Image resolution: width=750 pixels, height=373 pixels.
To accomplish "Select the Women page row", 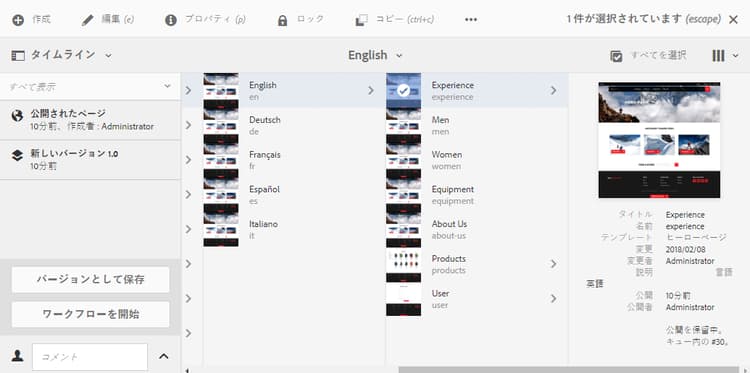I will tap(477, 160).
